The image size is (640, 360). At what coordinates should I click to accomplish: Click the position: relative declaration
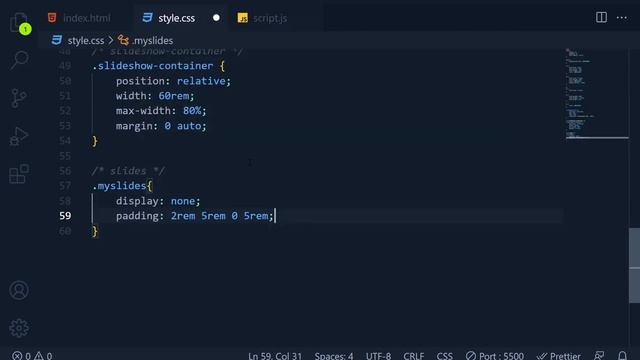(x=173, y=81)
